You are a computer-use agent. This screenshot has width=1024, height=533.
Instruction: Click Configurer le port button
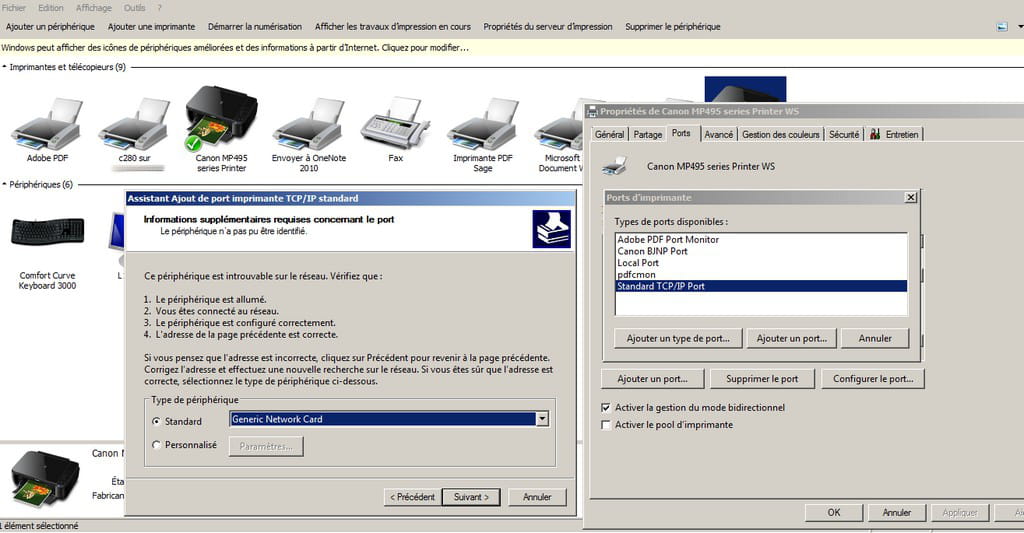(x=872, y=379)
